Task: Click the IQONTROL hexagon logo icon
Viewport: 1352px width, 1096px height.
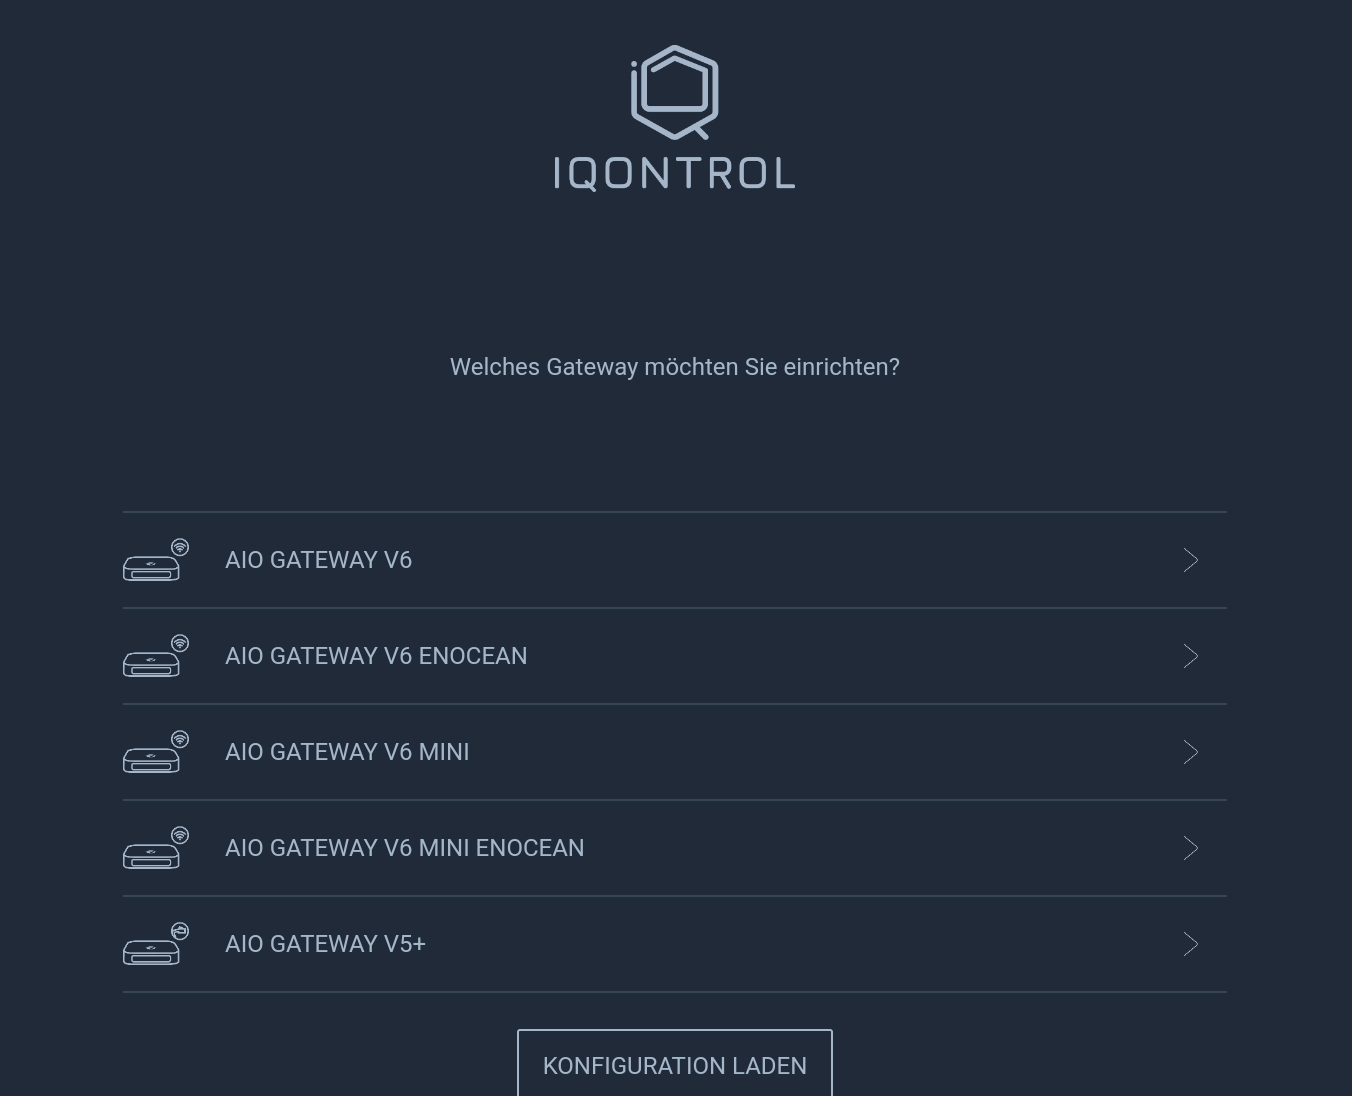Action: point(675,92)
